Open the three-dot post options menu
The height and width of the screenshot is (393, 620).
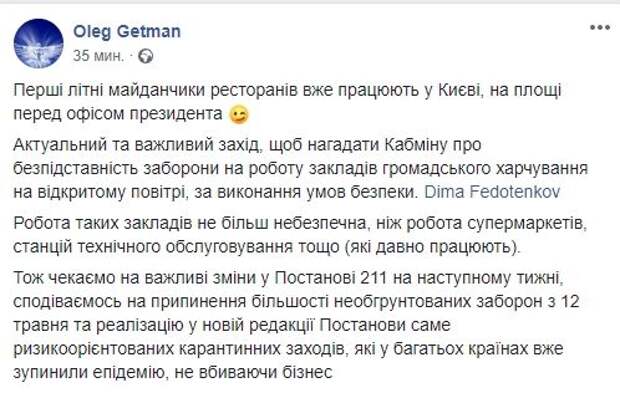599,28
